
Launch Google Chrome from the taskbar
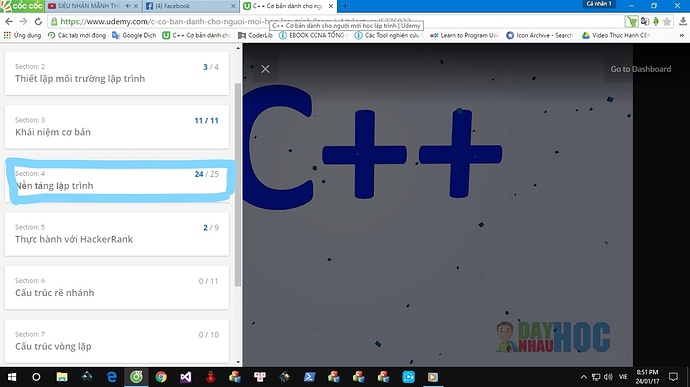click(161, 377)
